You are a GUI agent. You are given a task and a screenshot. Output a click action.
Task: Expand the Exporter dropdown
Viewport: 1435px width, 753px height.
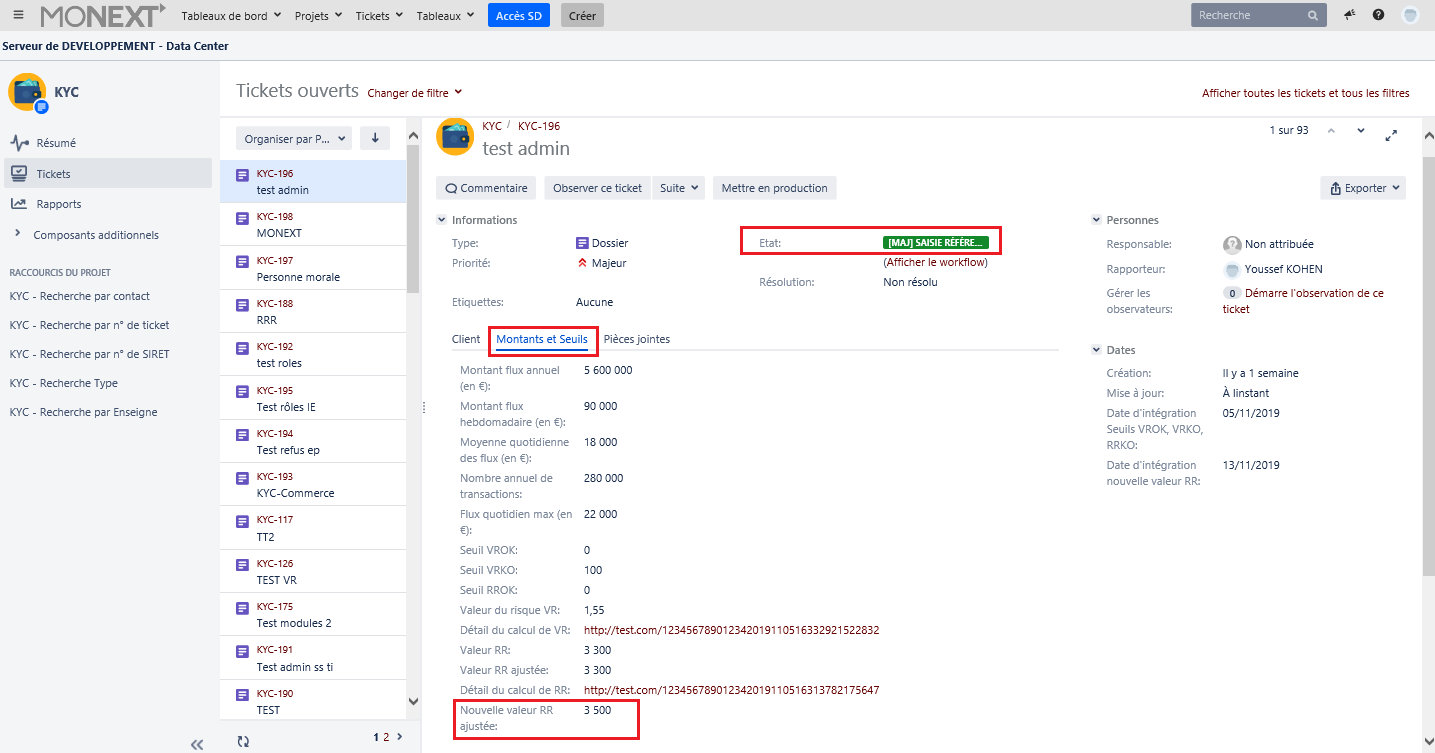1363,188
